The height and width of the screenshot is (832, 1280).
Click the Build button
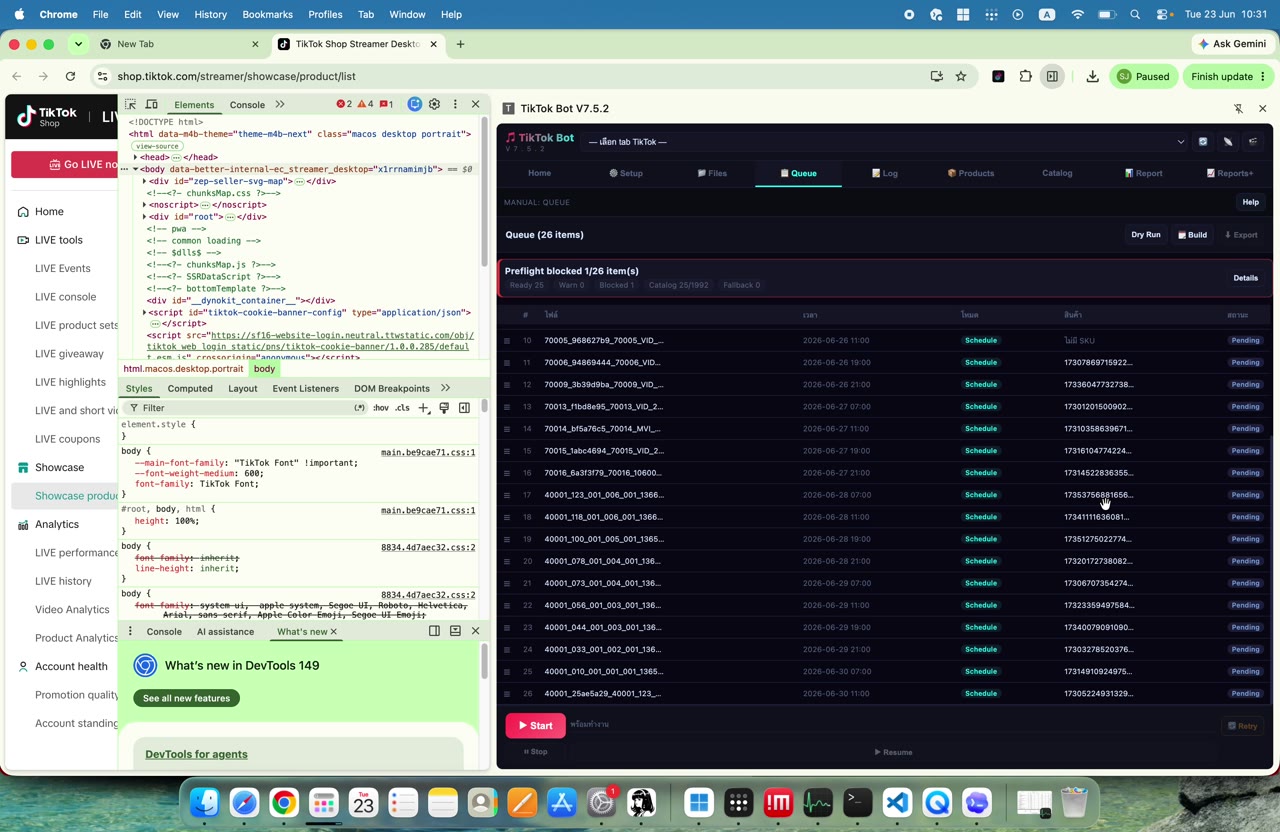tap(1192, 235)
